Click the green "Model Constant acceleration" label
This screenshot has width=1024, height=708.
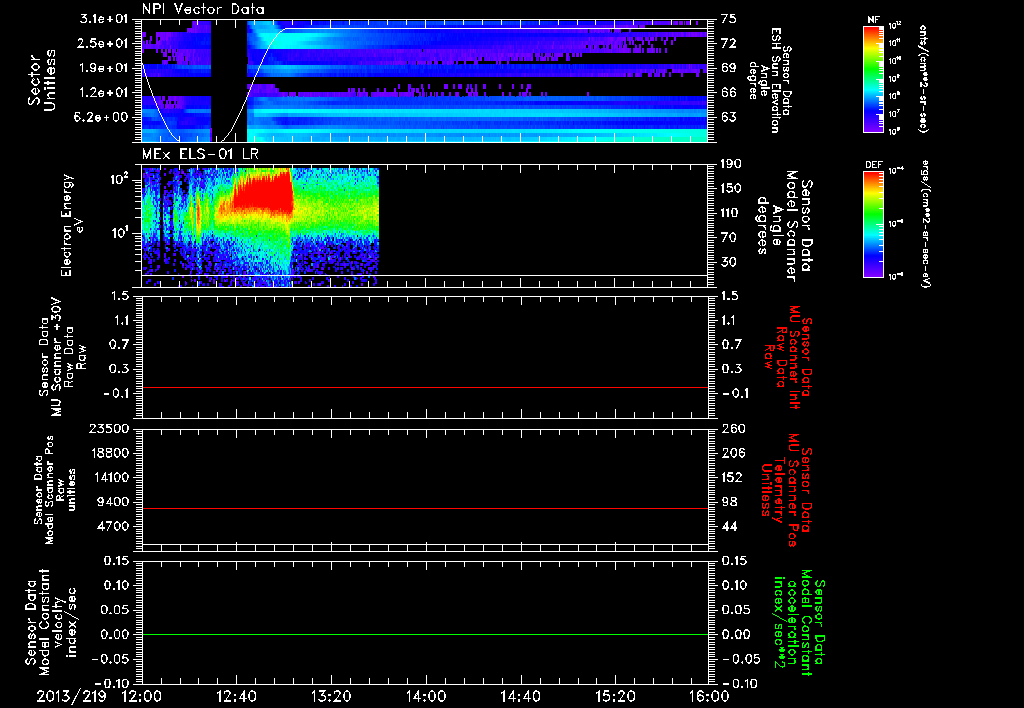tap(798, 622)
